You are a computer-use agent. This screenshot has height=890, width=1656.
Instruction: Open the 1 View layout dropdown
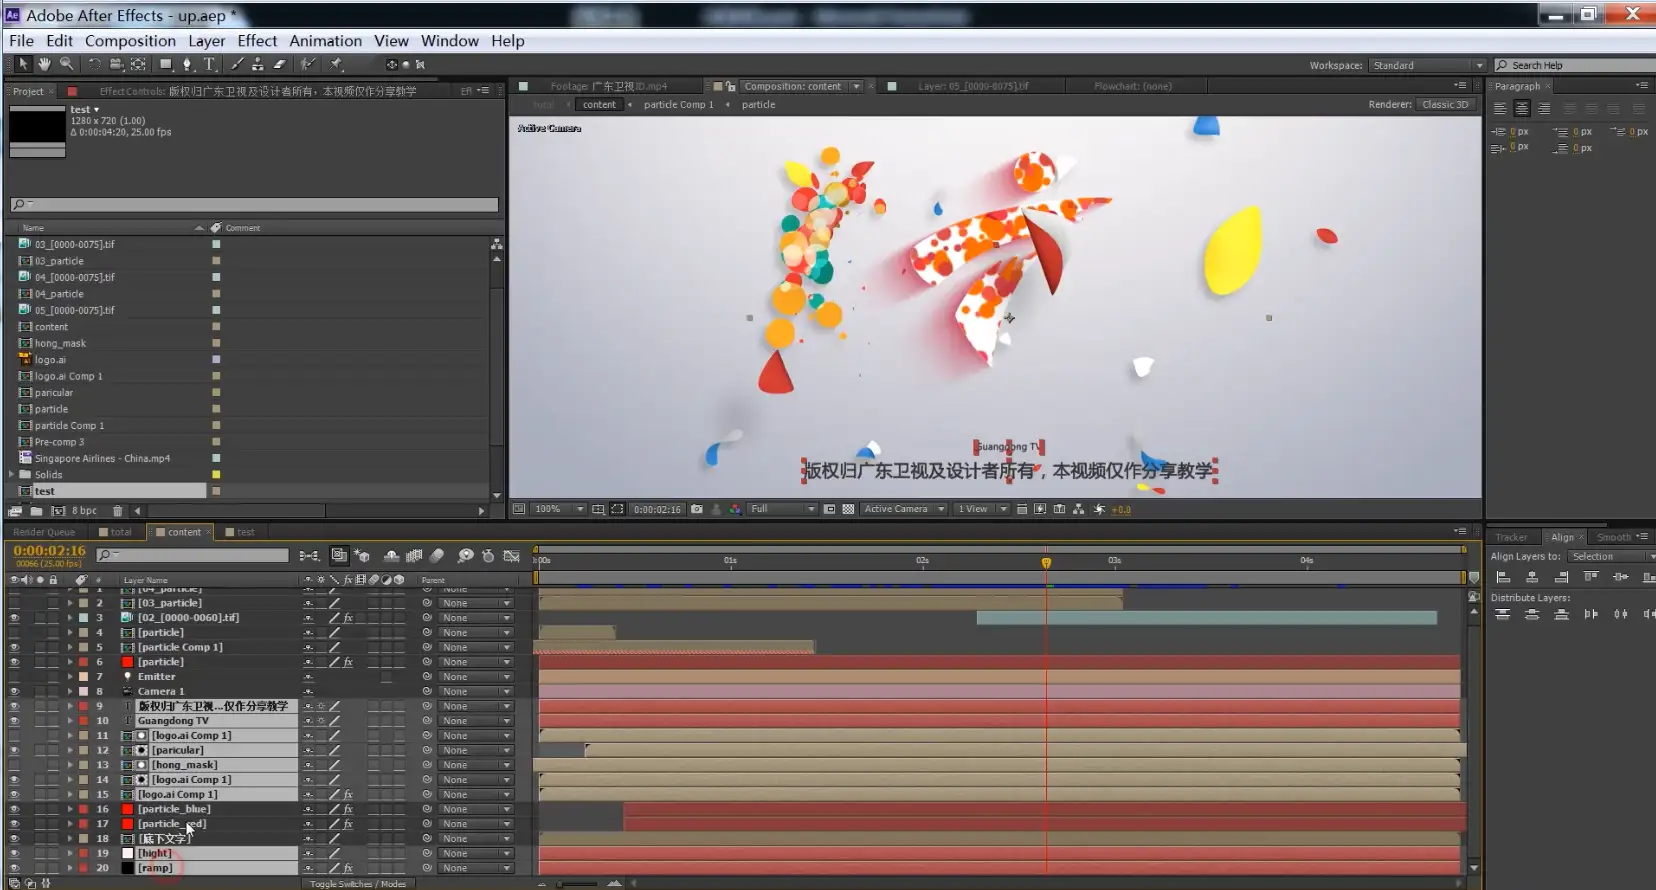click(982, 509)
